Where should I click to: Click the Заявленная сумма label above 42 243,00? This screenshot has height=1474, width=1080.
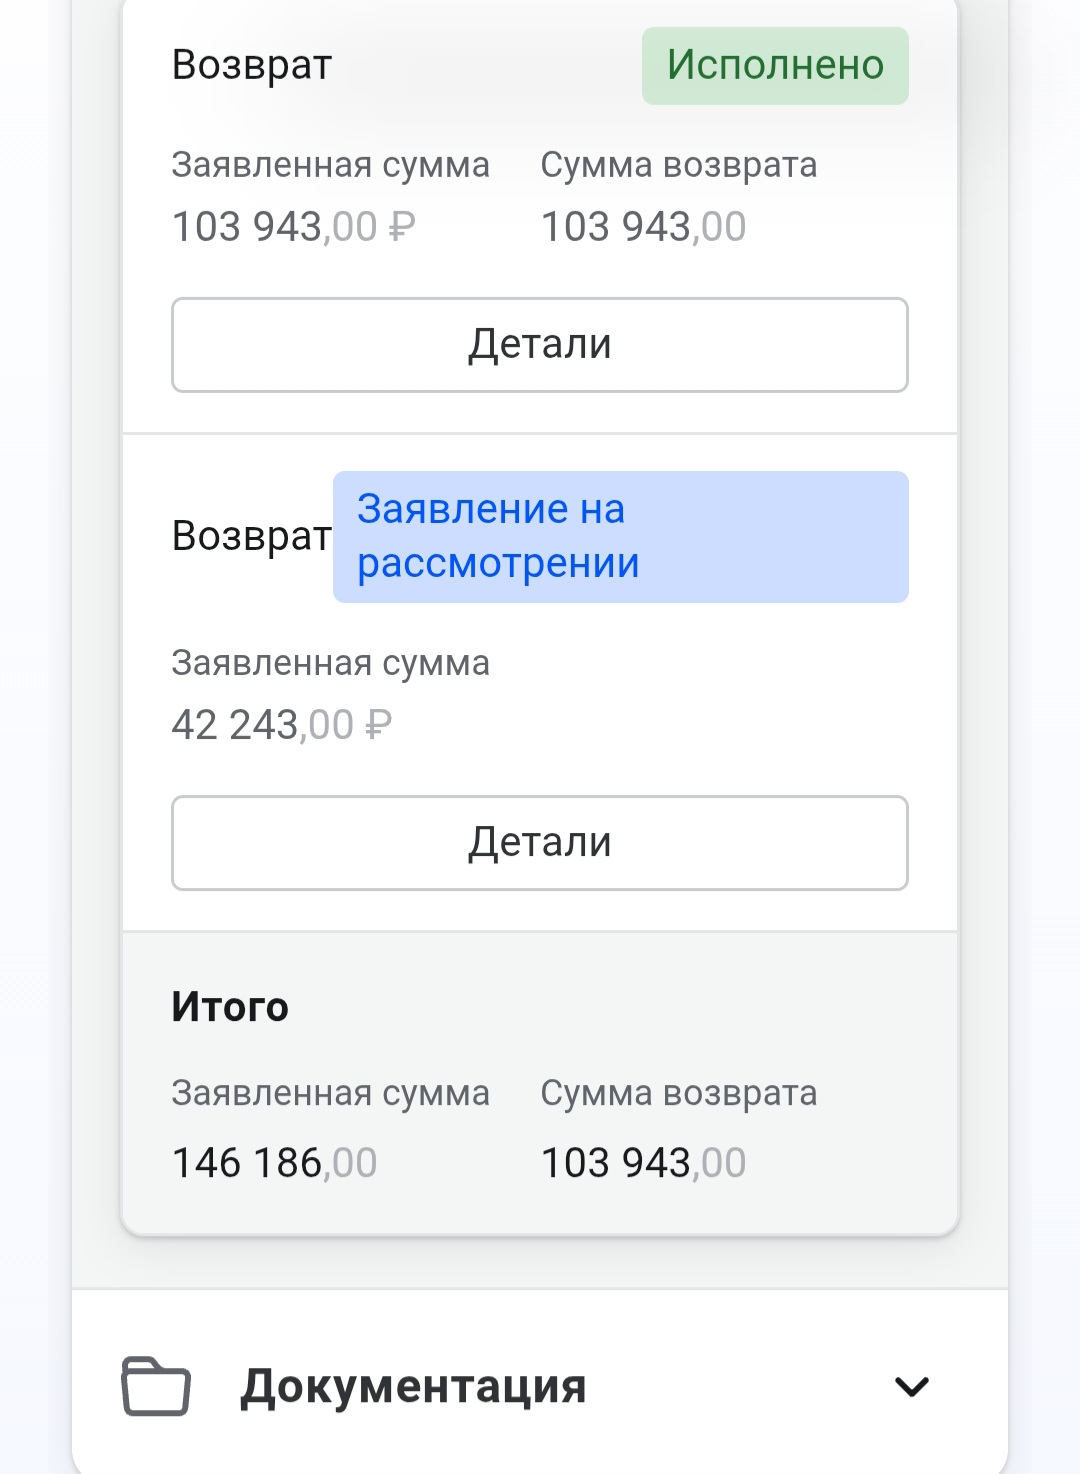pos(330,663)
